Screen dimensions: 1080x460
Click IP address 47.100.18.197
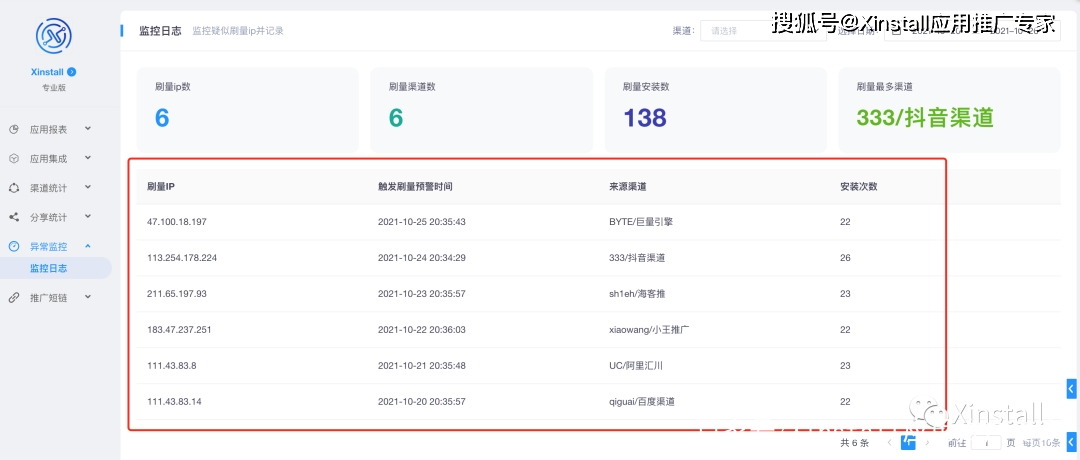177,222
